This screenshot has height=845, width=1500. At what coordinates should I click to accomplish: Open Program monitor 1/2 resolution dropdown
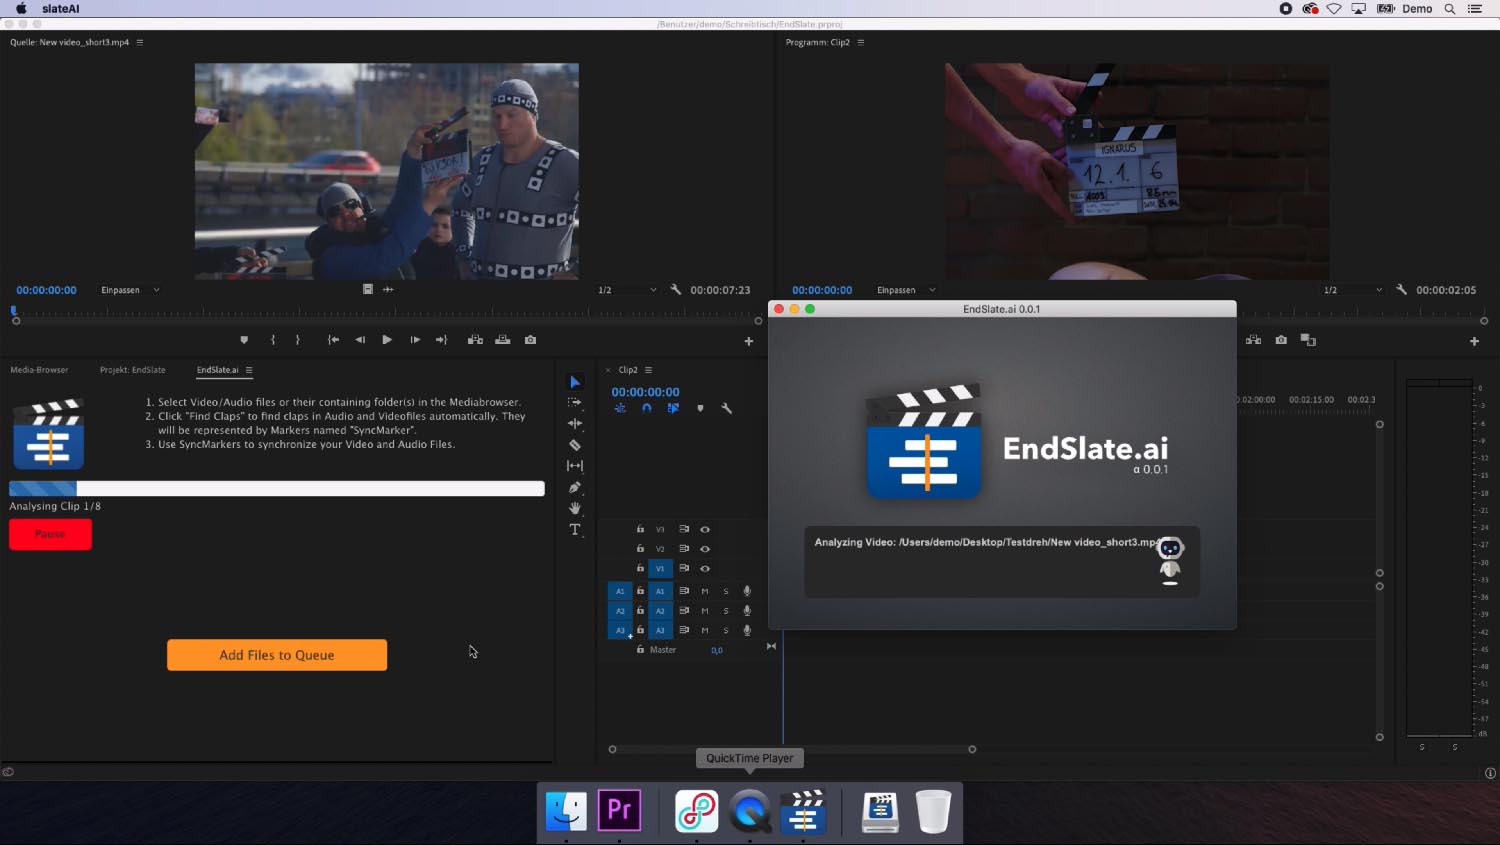pos(1353,290)
